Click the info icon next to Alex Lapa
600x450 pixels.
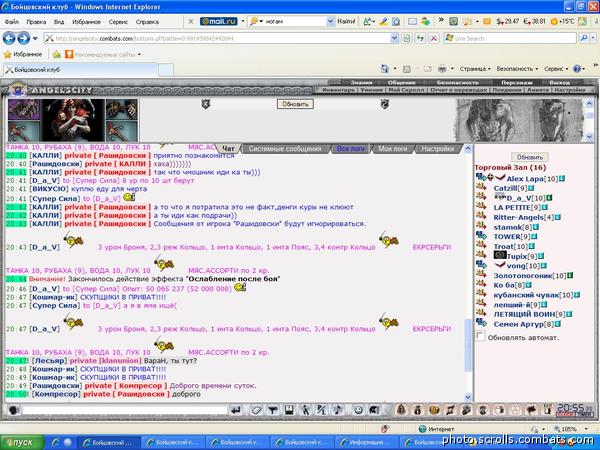pyautogui.click(x=561, y=178)
